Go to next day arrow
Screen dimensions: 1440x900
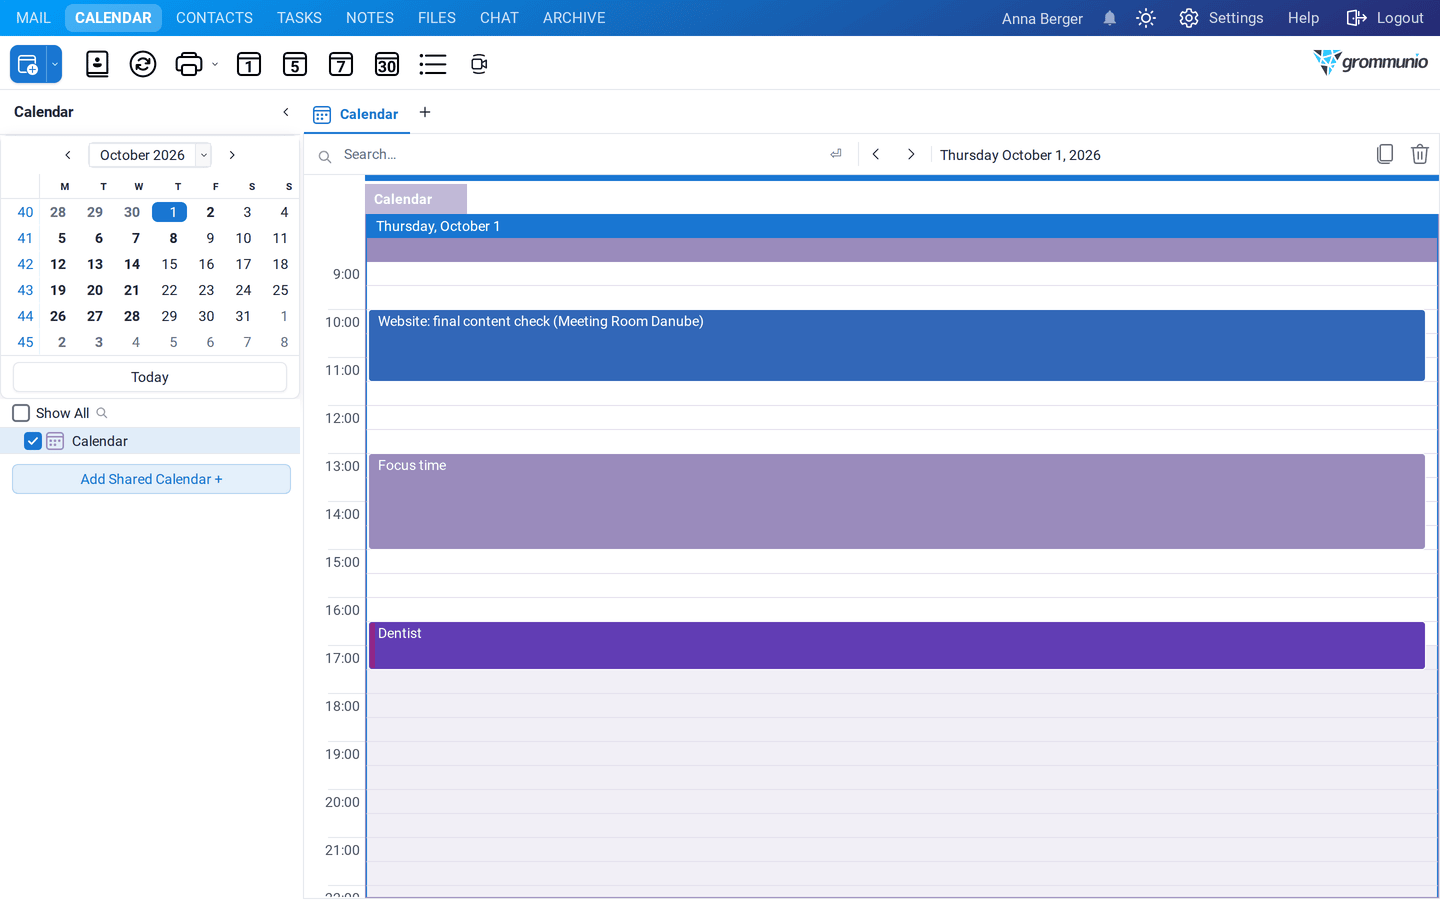(x=911, y=154)
